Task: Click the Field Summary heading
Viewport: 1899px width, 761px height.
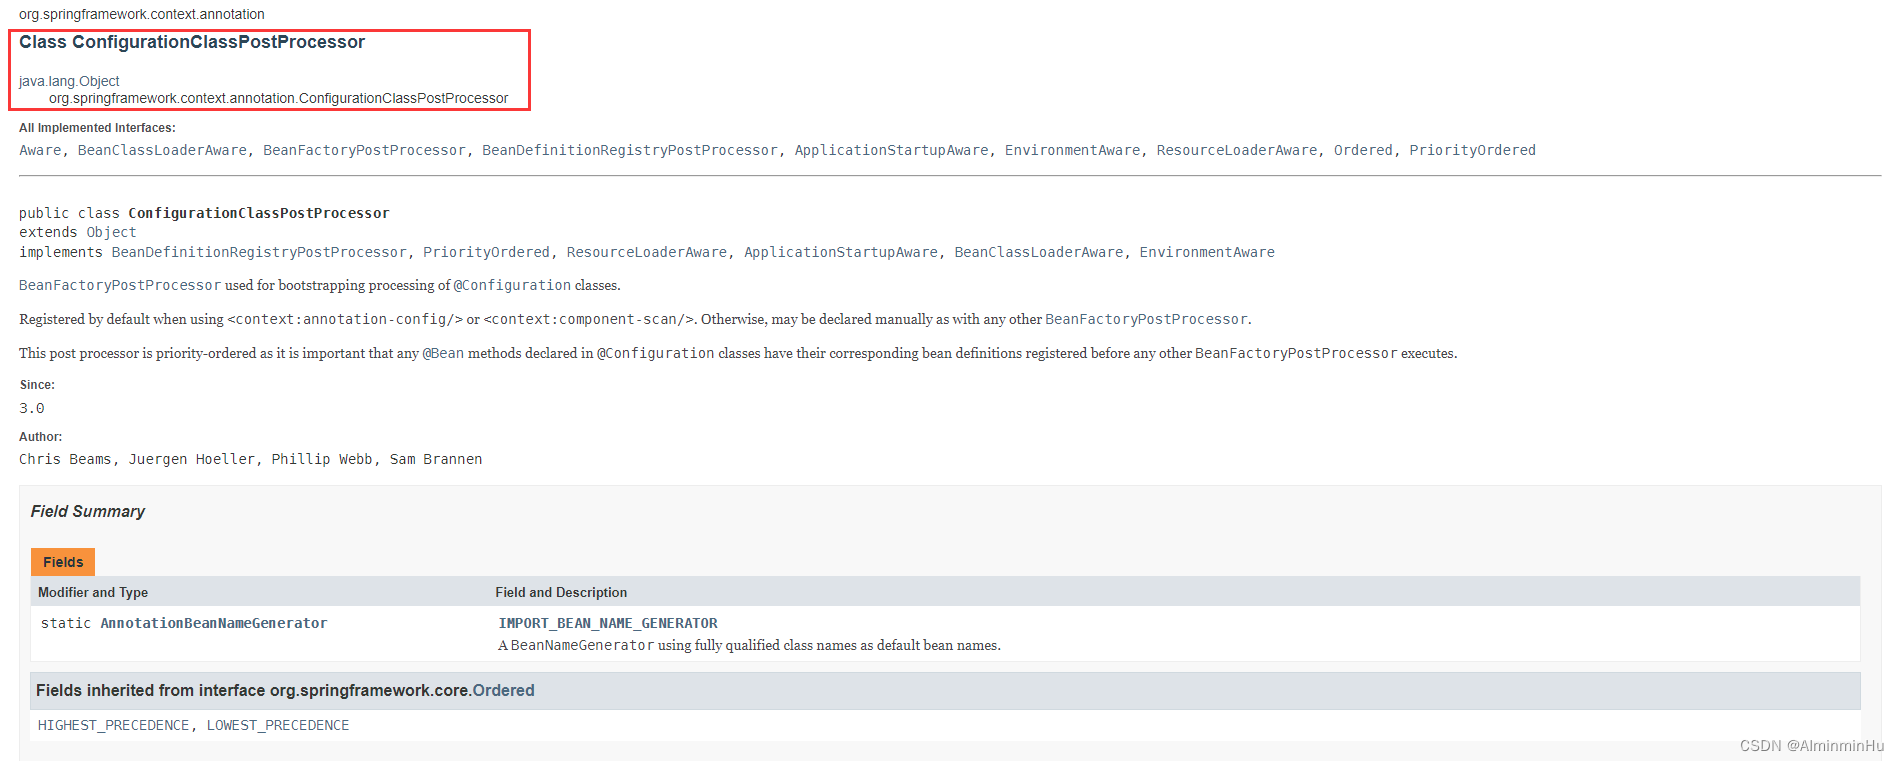Action: pos(88,511)
